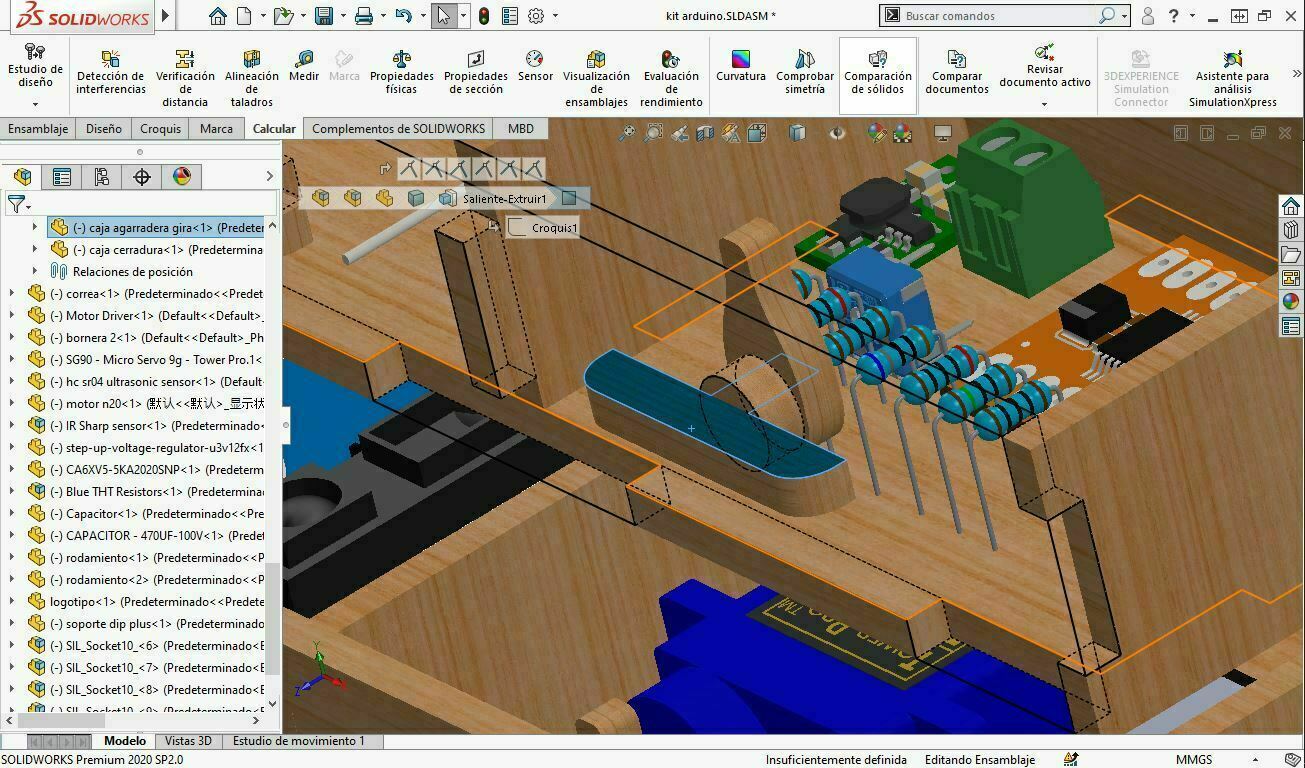
Task: Launch Comparar documentos
Action: [957, 73]
